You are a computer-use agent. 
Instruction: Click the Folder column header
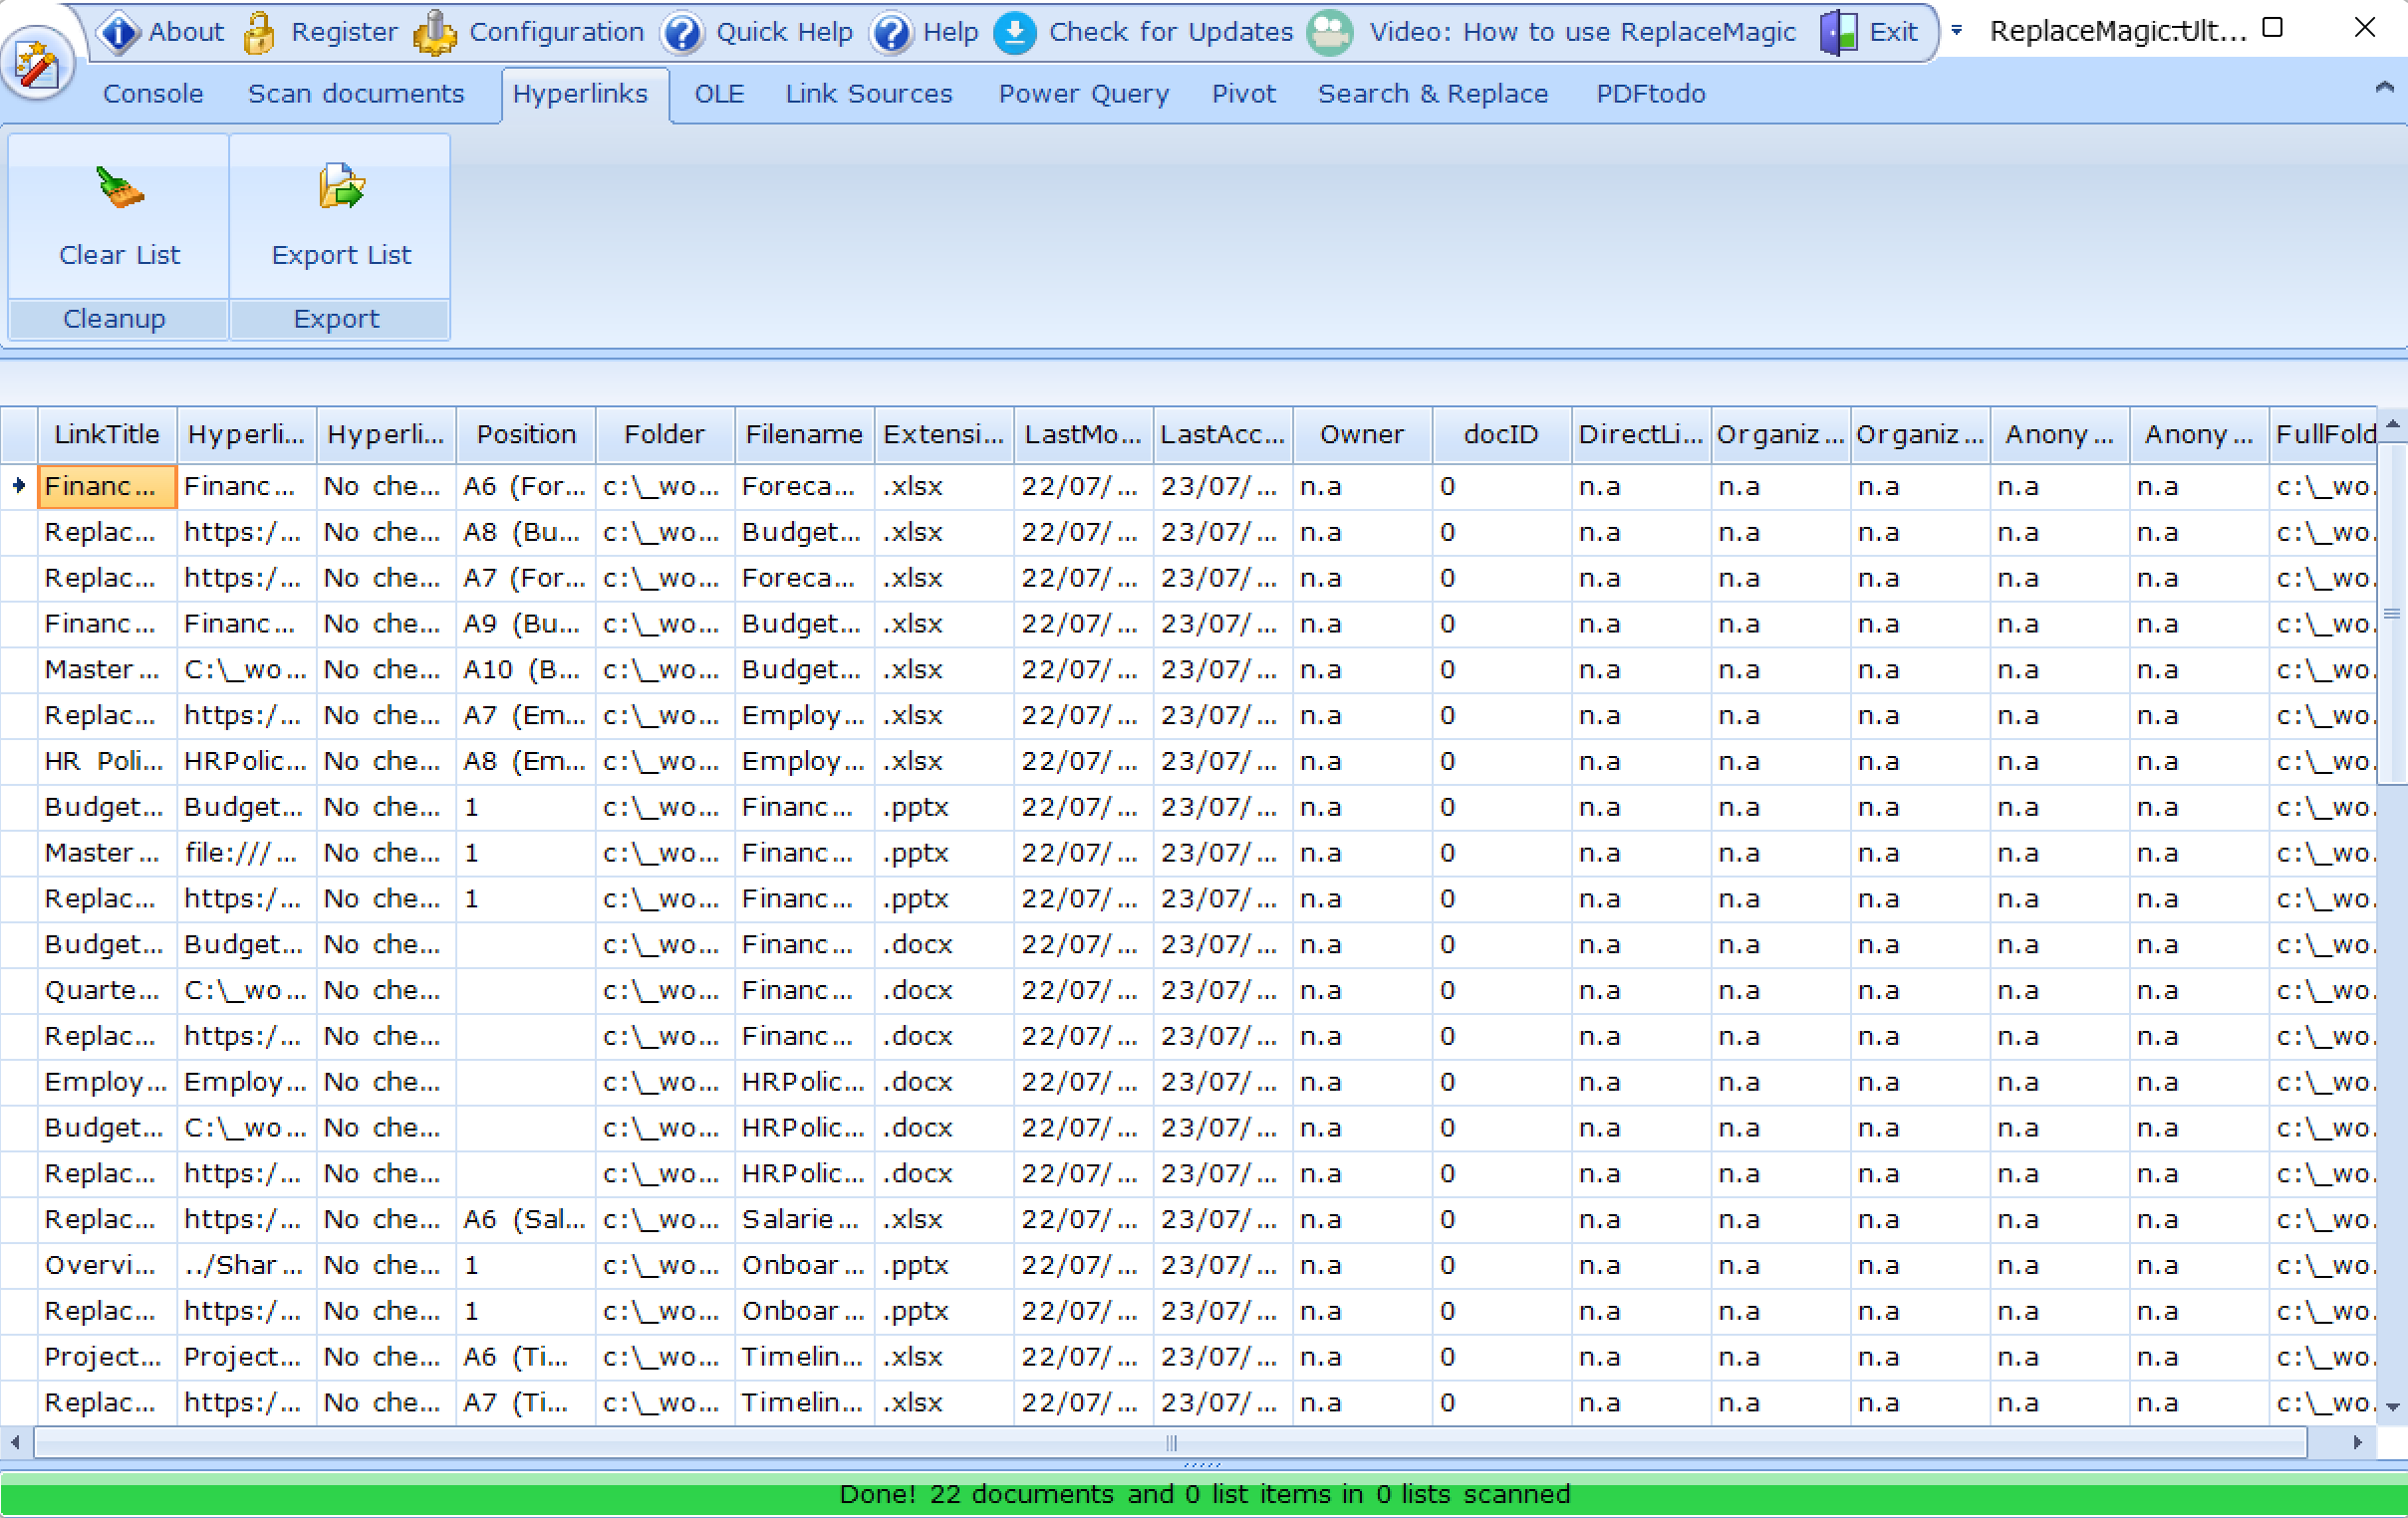(x=665, y=435)
